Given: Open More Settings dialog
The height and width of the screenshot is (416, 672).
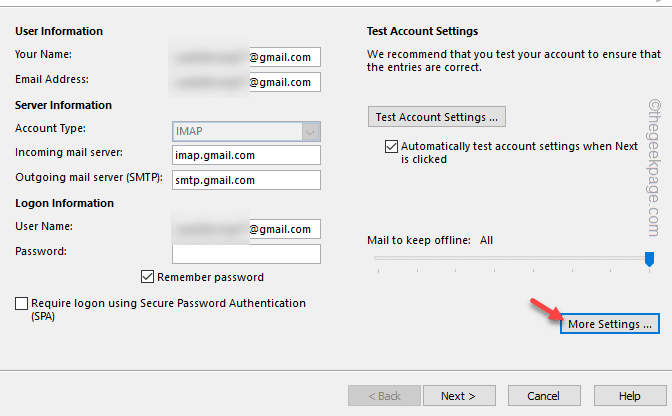Looking at the screenshot, I should pos(609,324).
